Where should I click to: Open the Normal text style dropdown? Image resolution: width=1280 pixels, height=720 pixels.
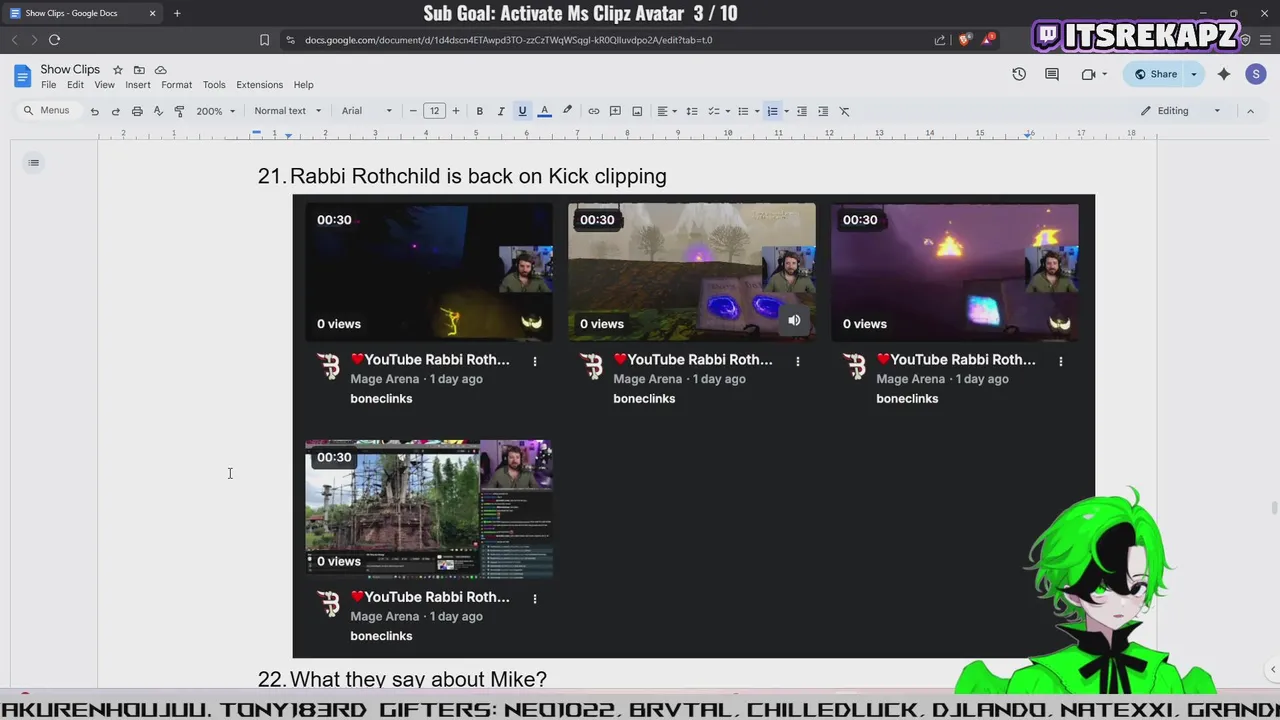click(x=287, y=111)
